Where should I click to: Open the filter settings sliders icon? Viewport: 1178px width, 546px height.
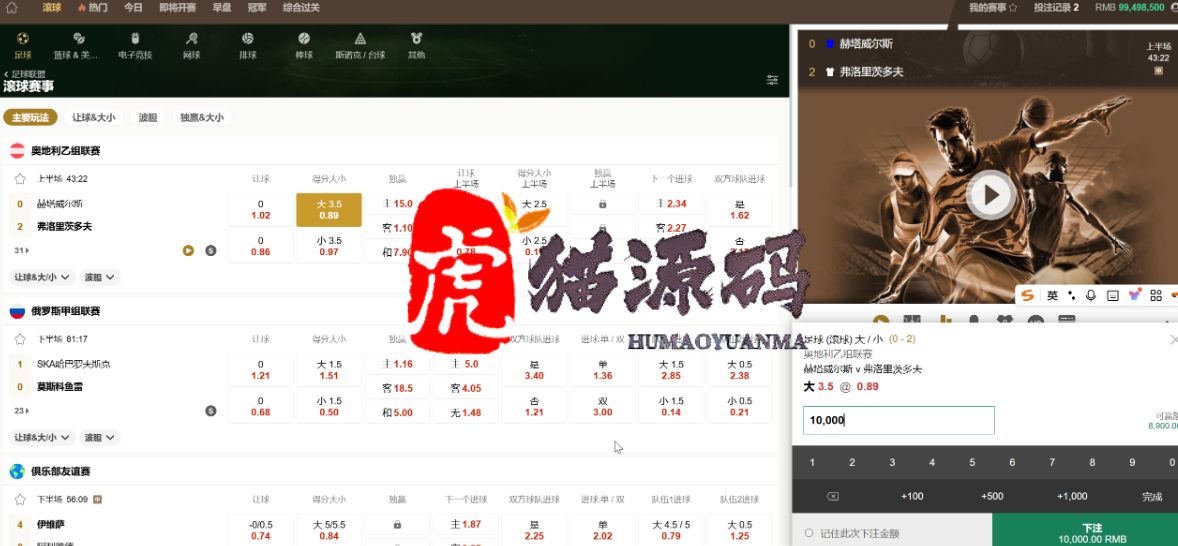tap(772, 80)
